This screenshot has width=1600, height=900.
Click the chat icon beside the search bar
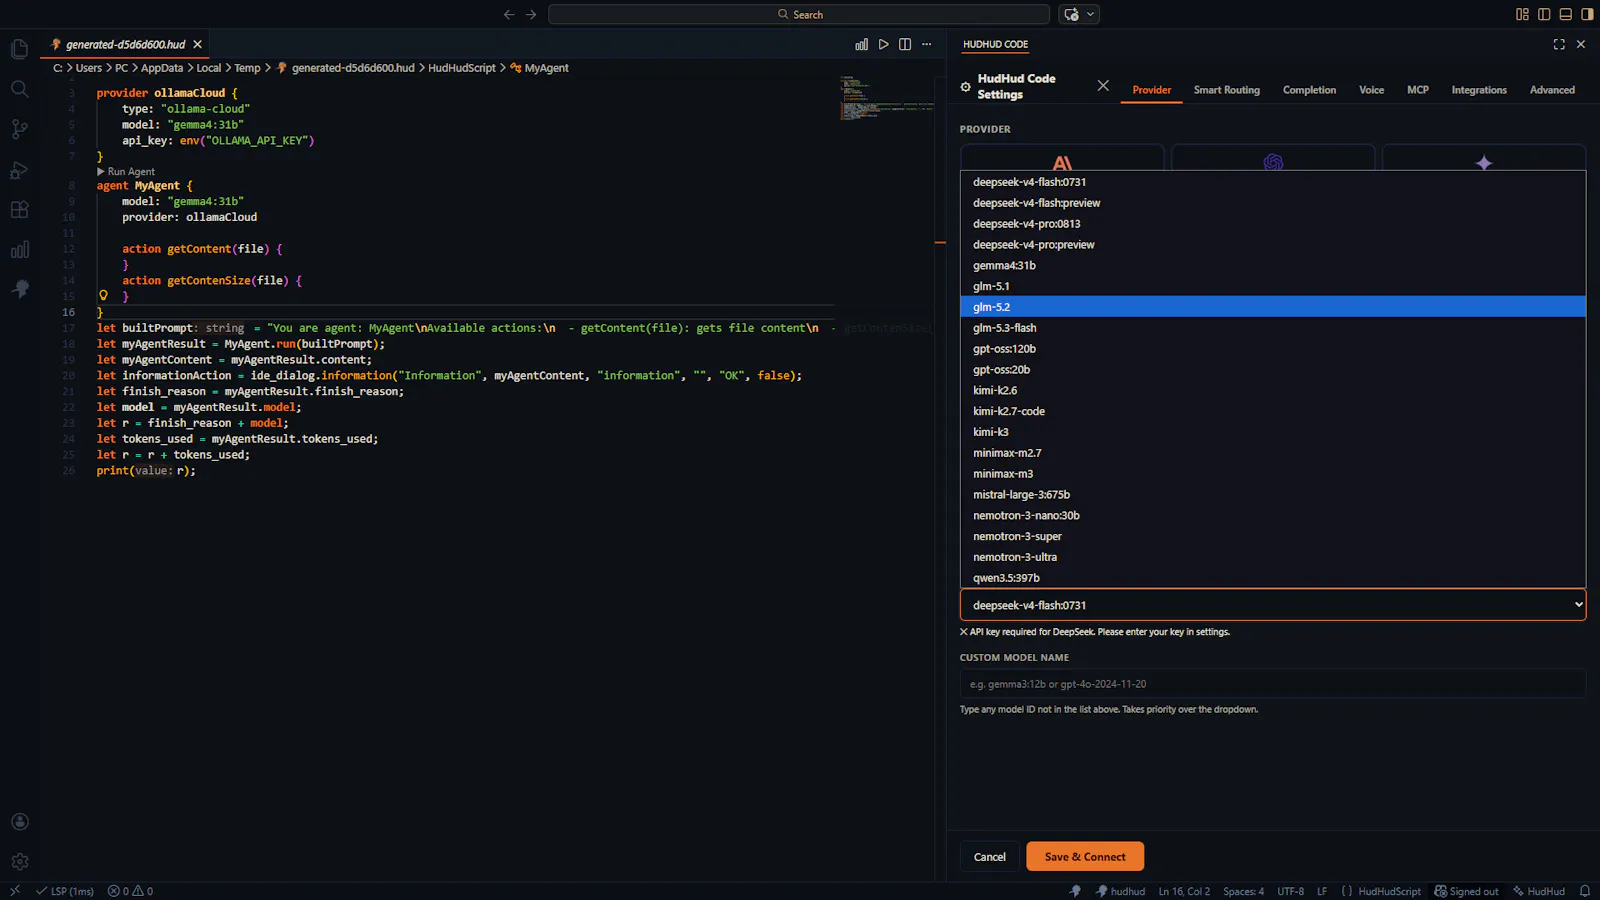[1071, 14]
